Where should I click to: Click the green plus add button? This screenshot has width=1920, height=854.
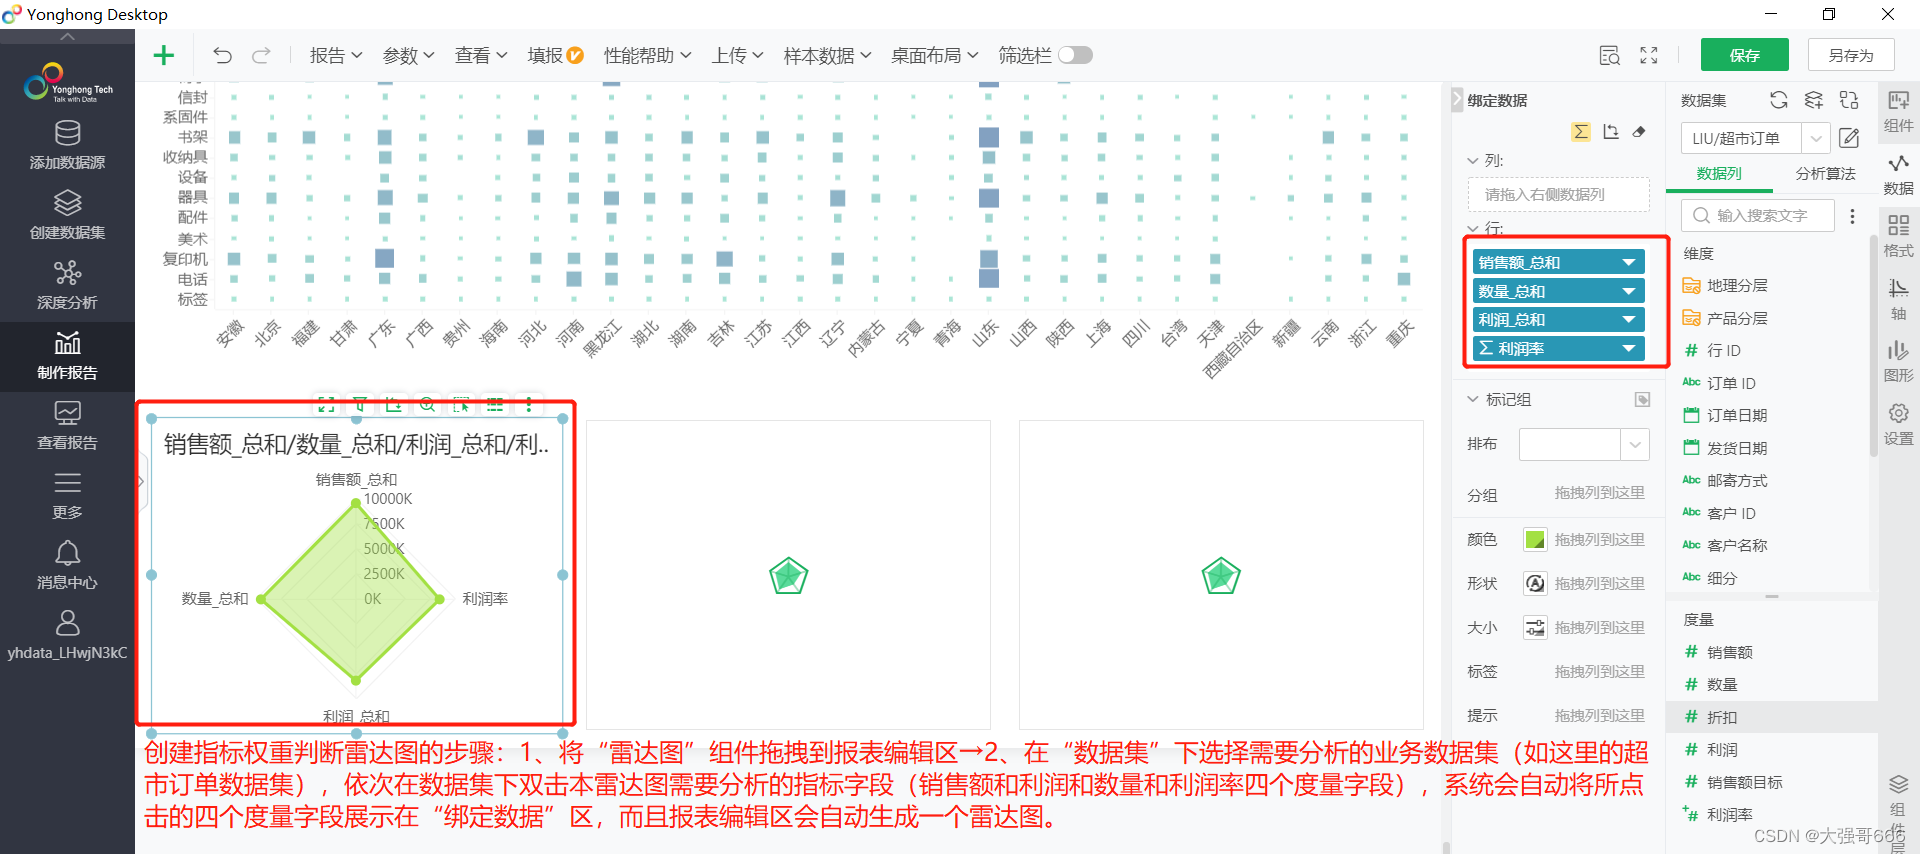click(x=164, y=55)
